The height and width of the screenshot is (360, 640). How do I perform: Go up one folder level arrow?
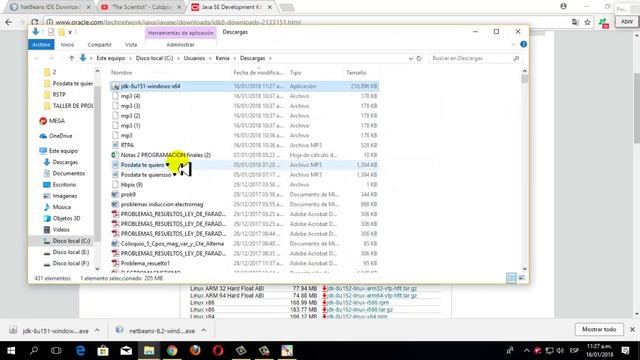click(71, 58)
